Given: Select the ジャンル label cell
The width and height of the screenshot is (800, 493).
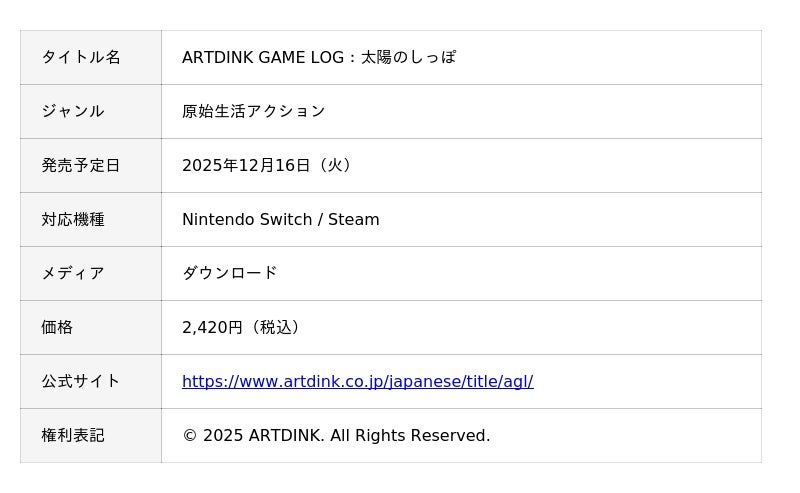Looking at the screenshot, I should pyautogui.click(x=73, y=111).
